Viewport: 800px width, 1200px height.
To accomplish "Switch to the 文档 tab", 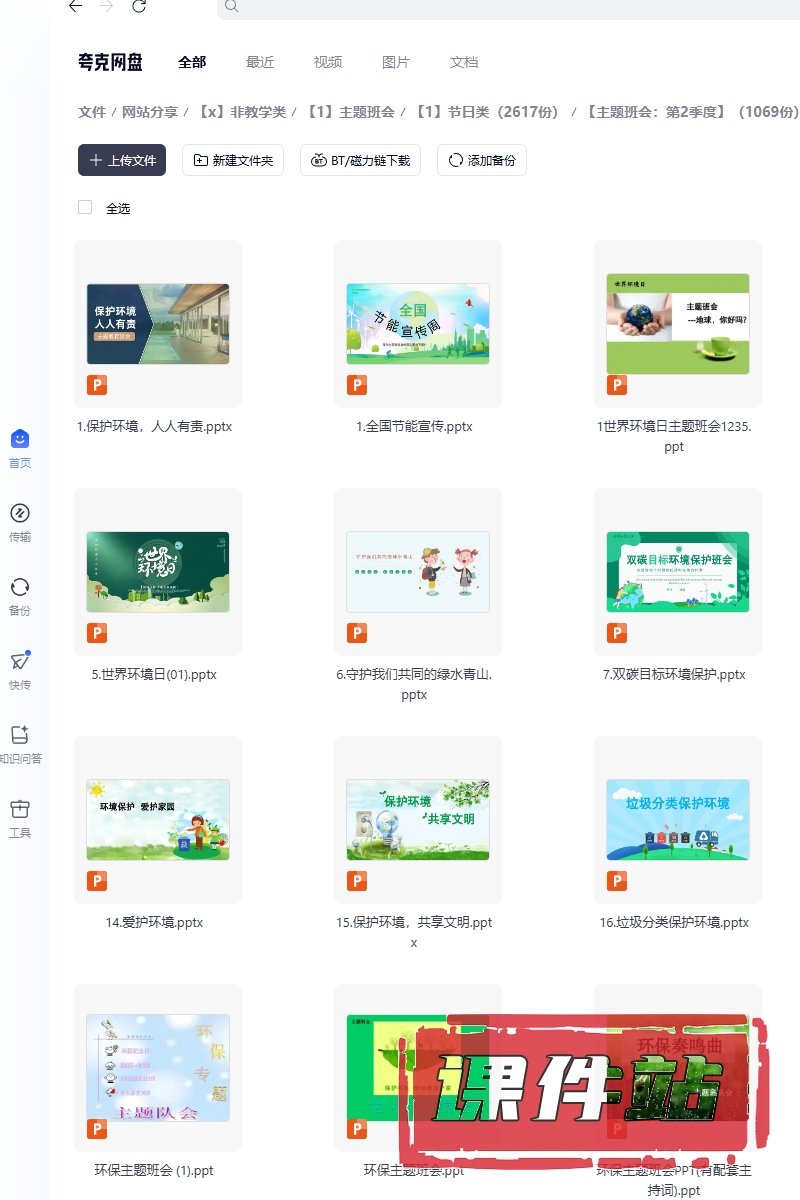I will (x=464, y=62).
